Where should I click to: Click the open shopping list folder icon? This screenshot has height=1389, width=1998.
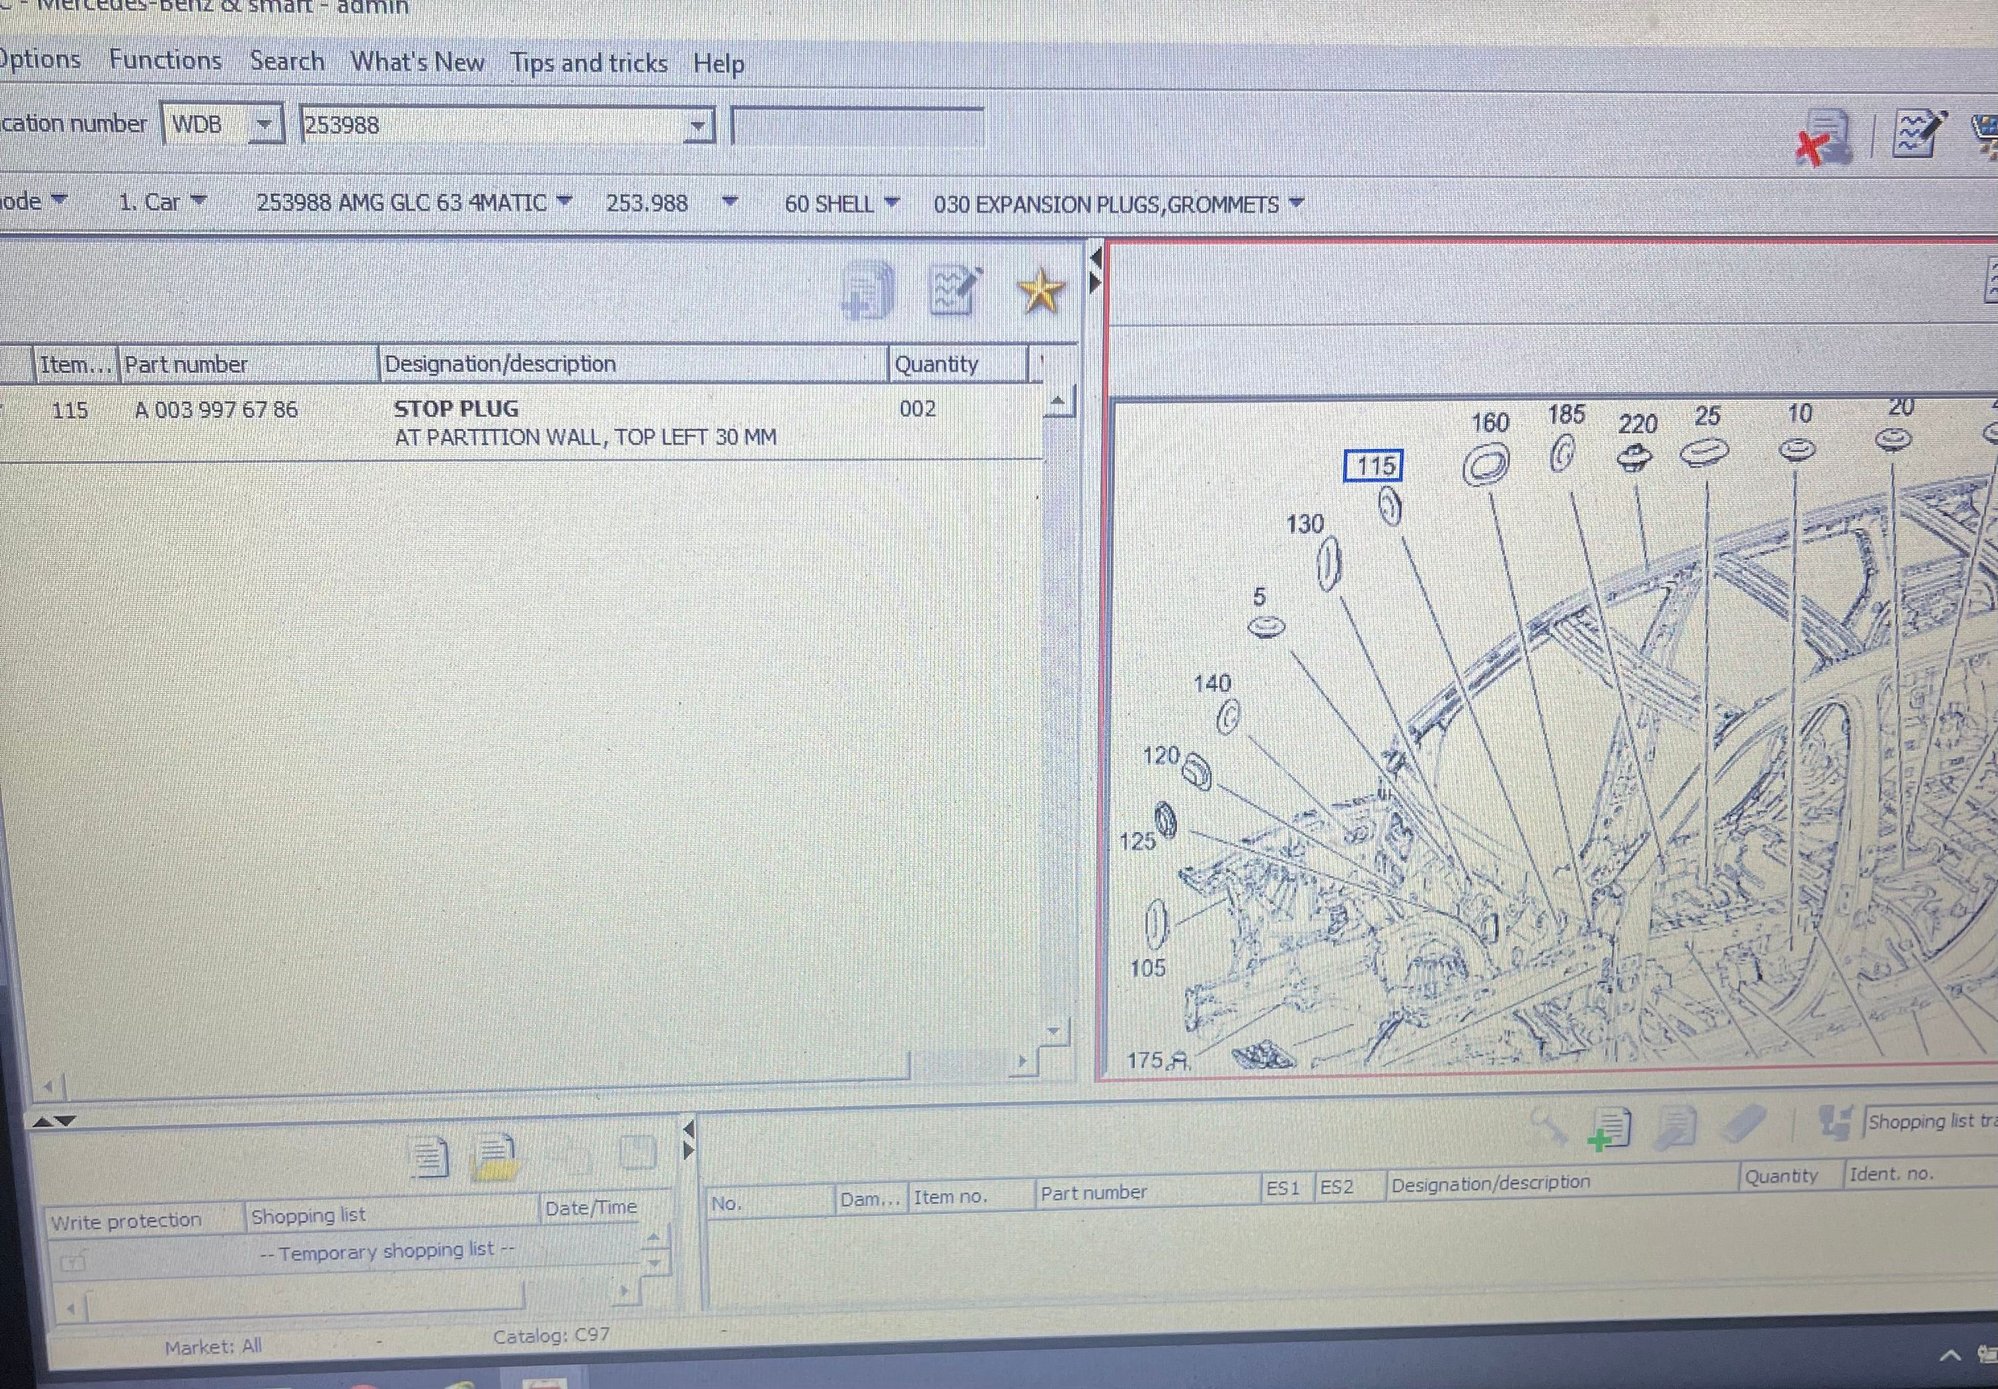click(x=495, y=1157)
